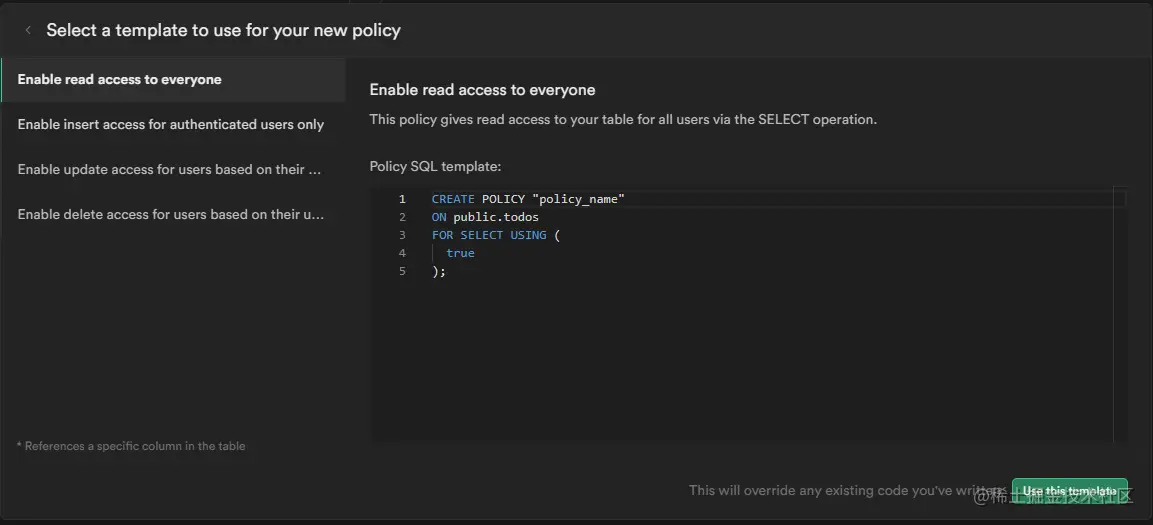Click the closing ');' line in the editor
The width and height of the screenshot is (1153, 525).
439,271
